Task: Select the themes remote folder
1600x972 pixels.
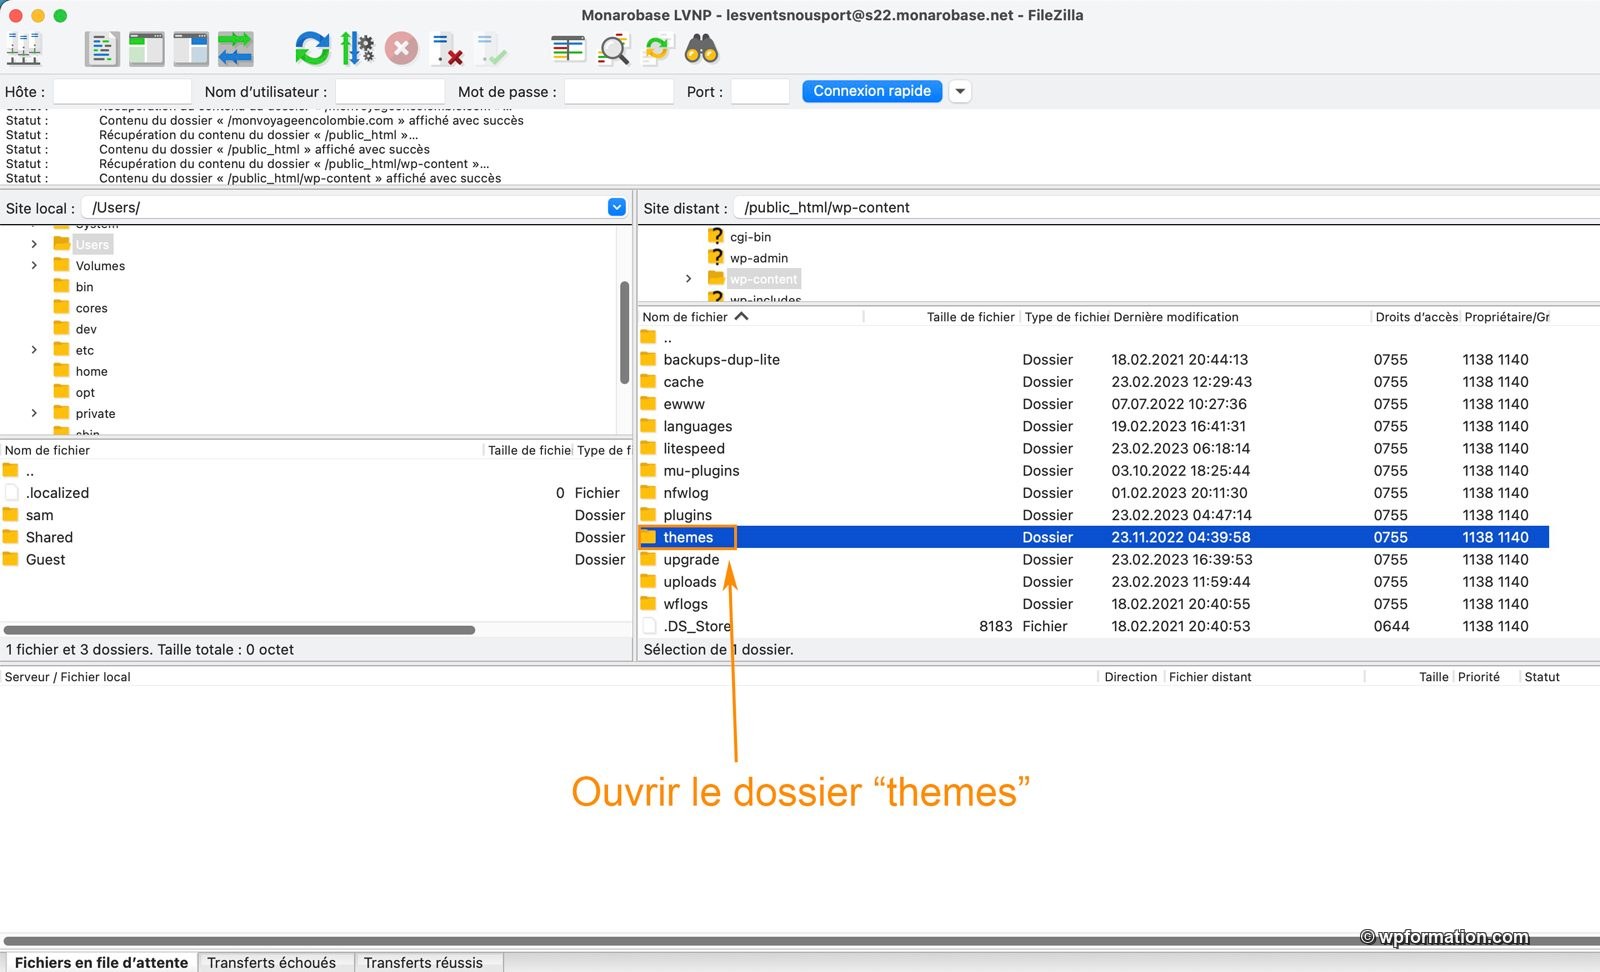Action: tap(1094, 537)
